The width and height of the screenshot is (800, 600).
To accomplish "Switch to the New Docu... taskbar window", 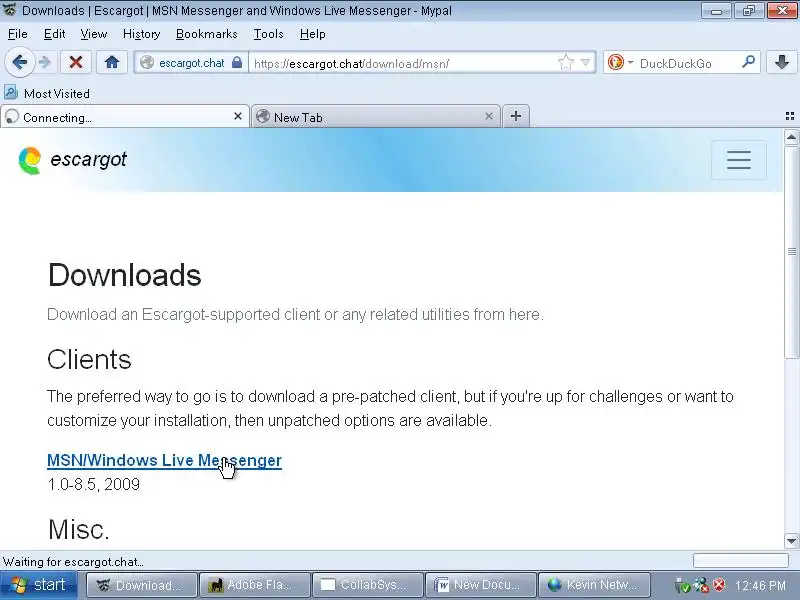I will [481, 585].
